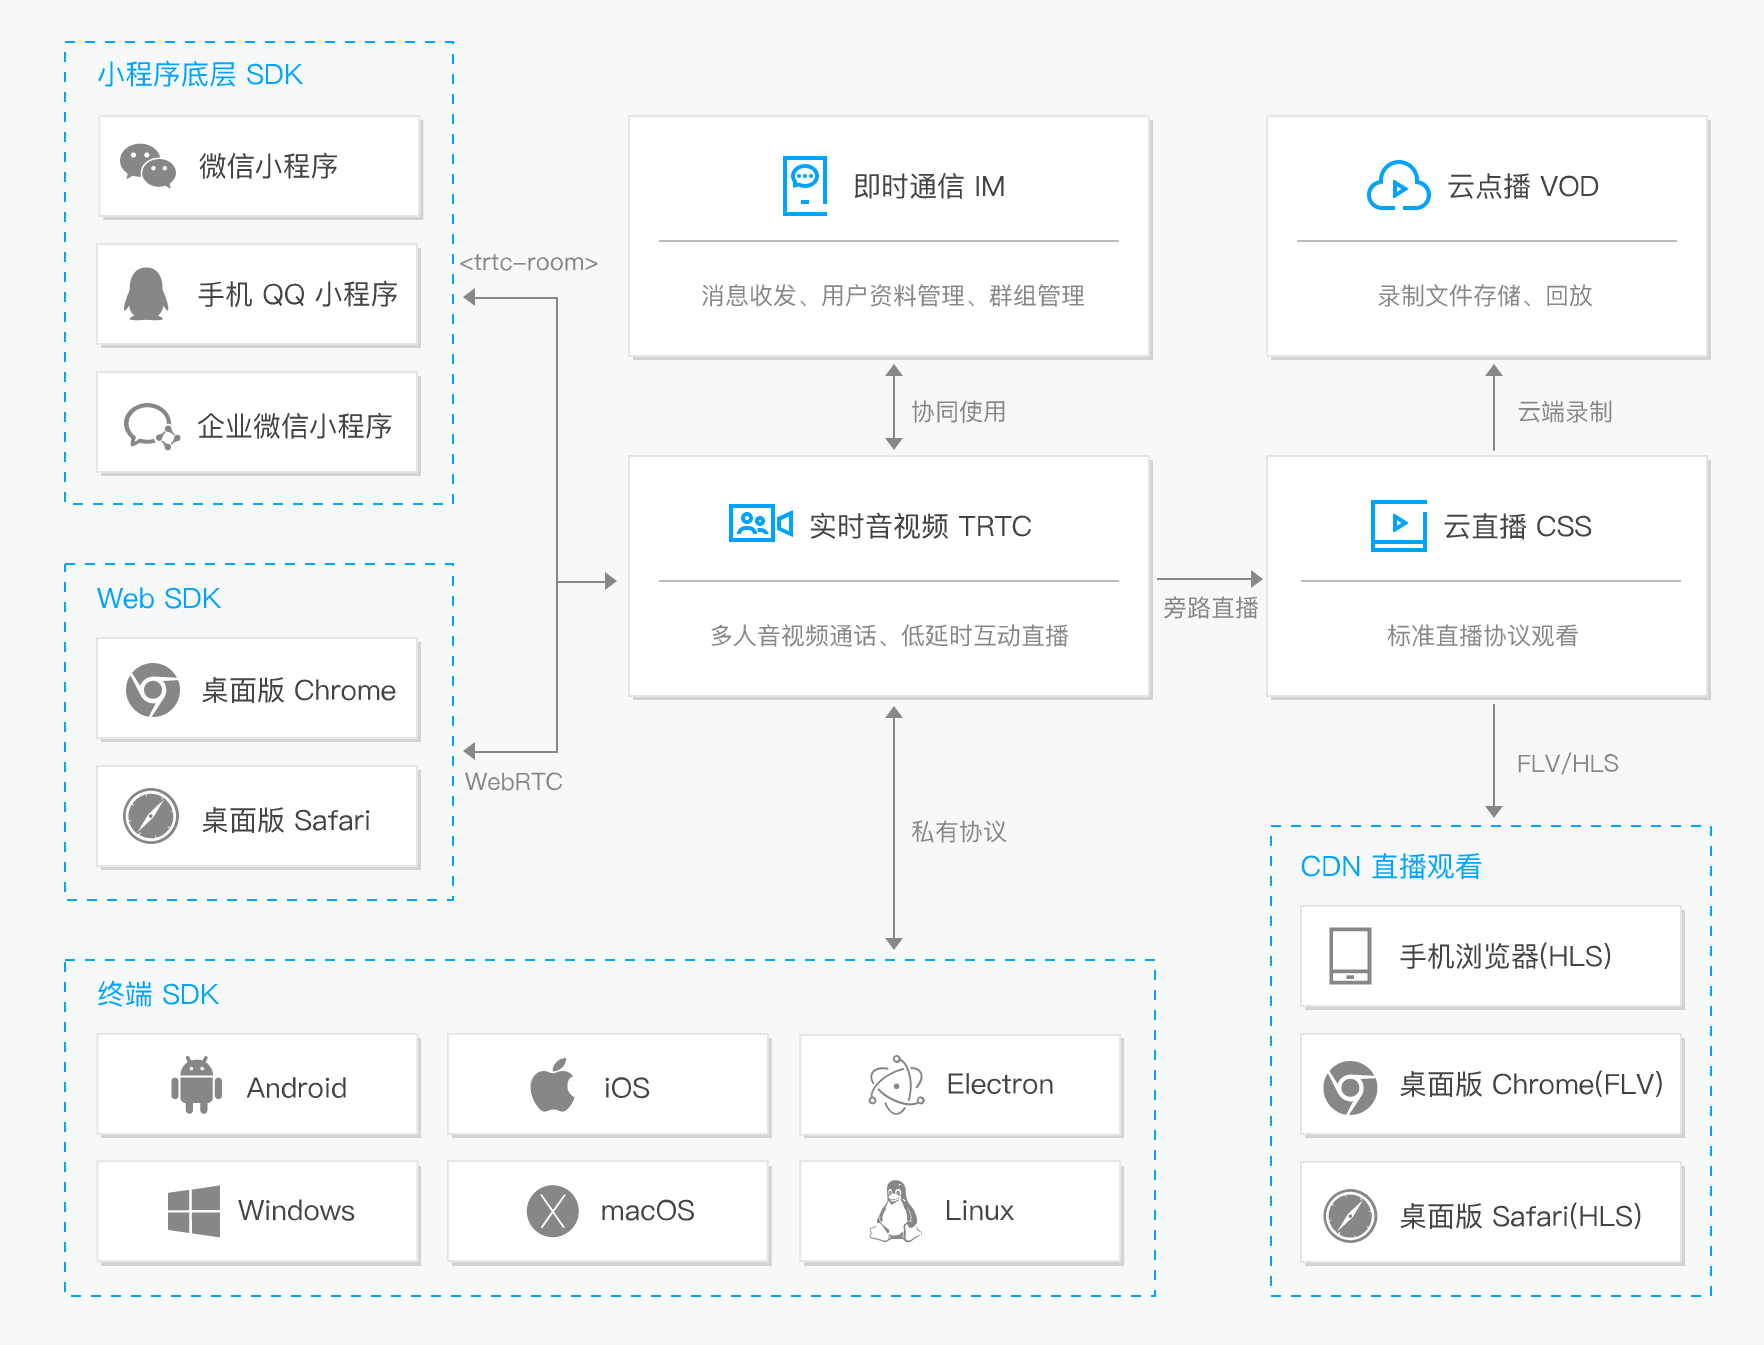Click the CSS live play icon
Viewport: 1764px width, 1345px height.
click(1399, 526)
